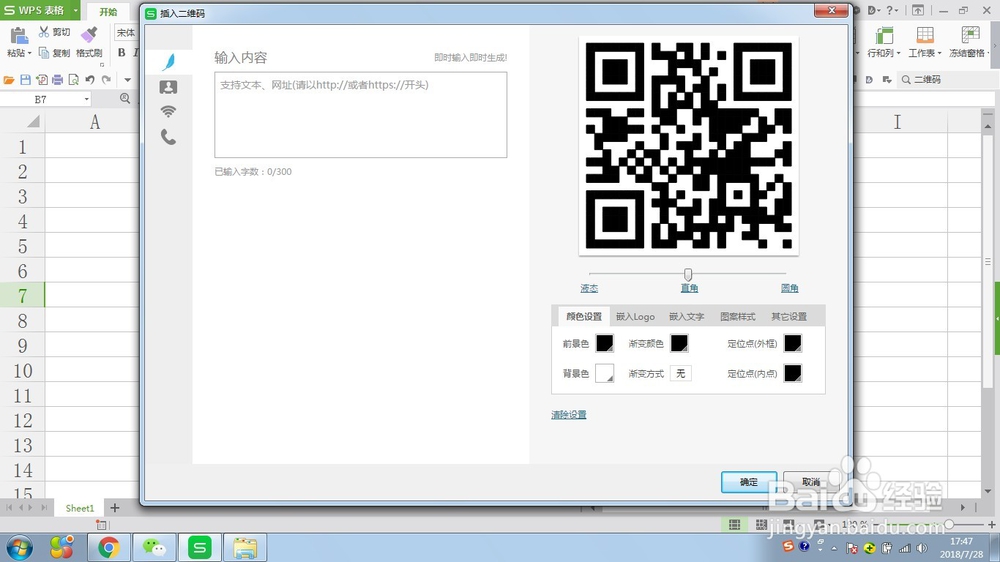Open the 粘贴 paste dropdown arrow
The height and width of the screenshot is (562, 1000).
(x=29, y=53)
